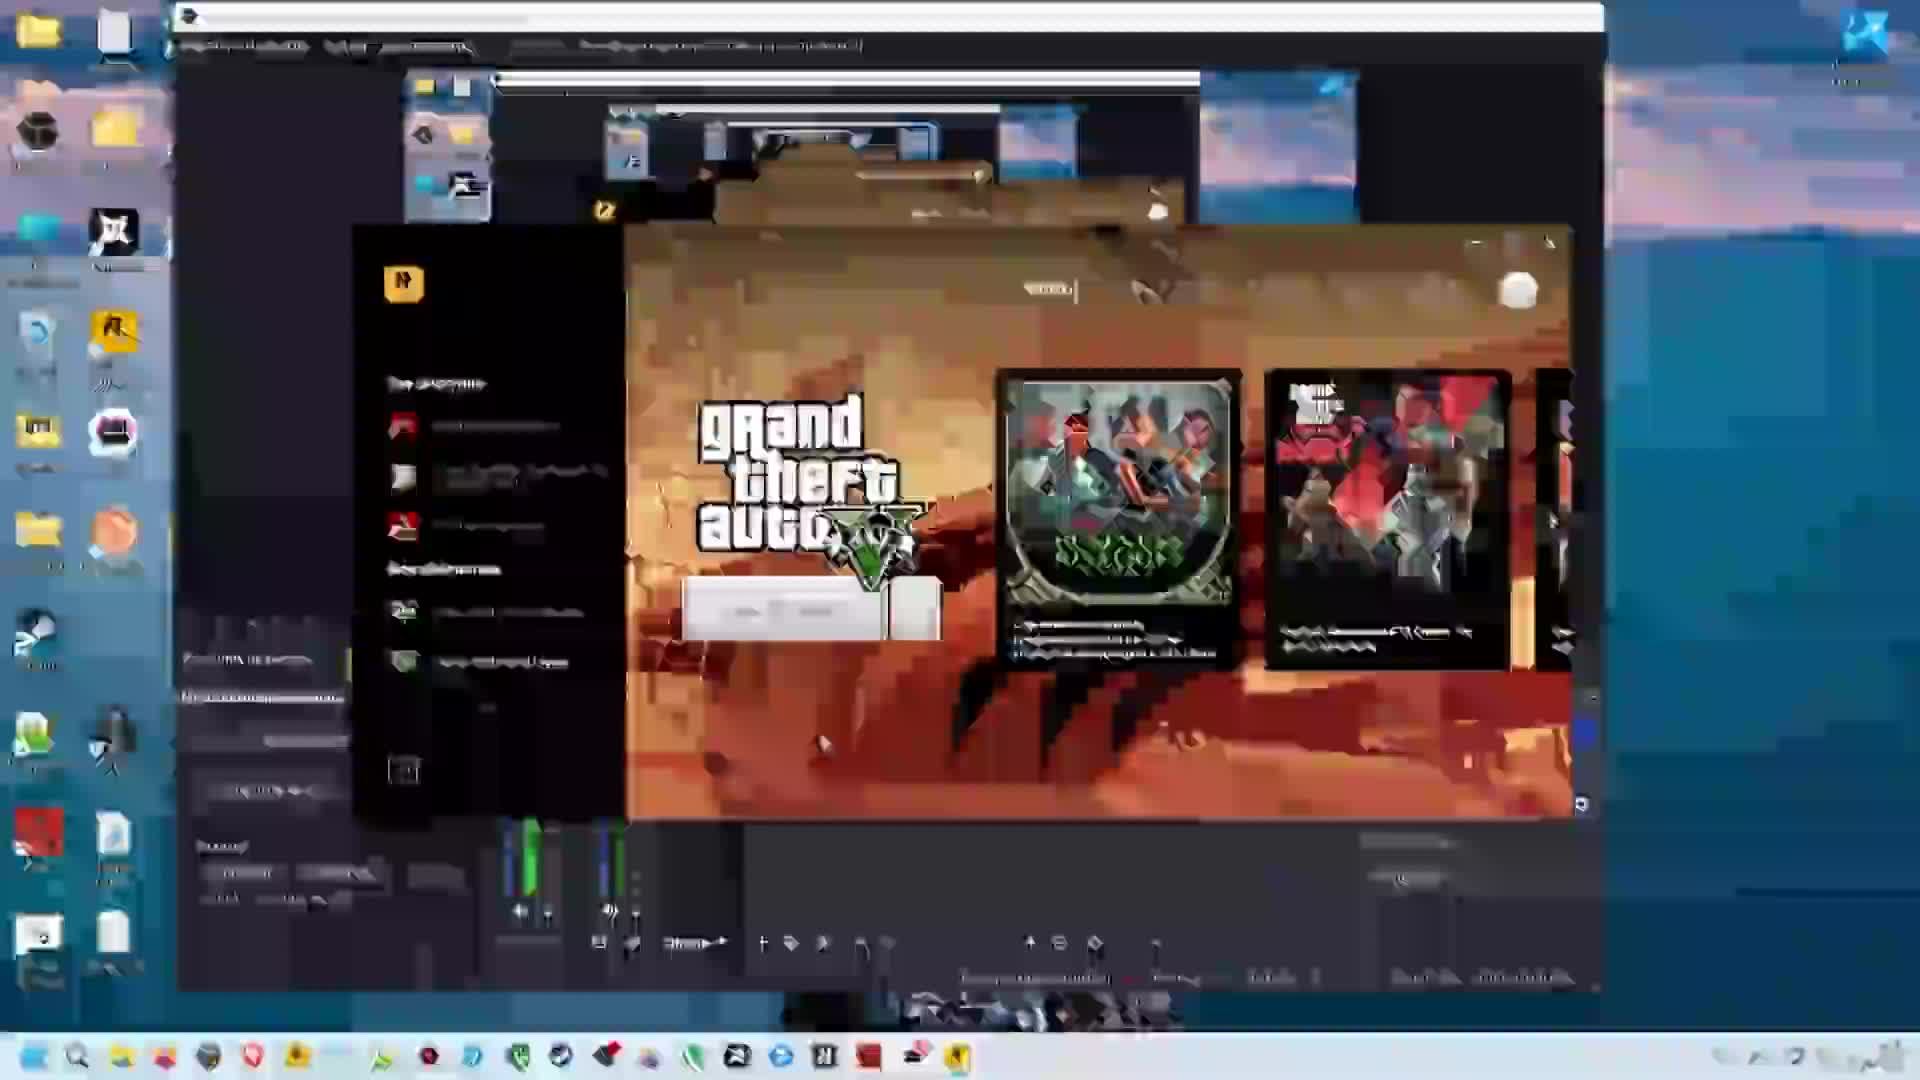The image size is (1920, 1080).
Task: Click the black N taskbar icon
Action: click(x=825, y=1056)
